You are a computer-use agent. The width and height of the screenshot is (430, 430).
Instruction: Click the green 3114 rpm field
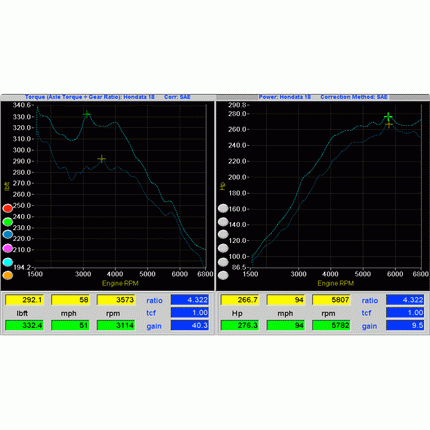click(x=116, y=325)
